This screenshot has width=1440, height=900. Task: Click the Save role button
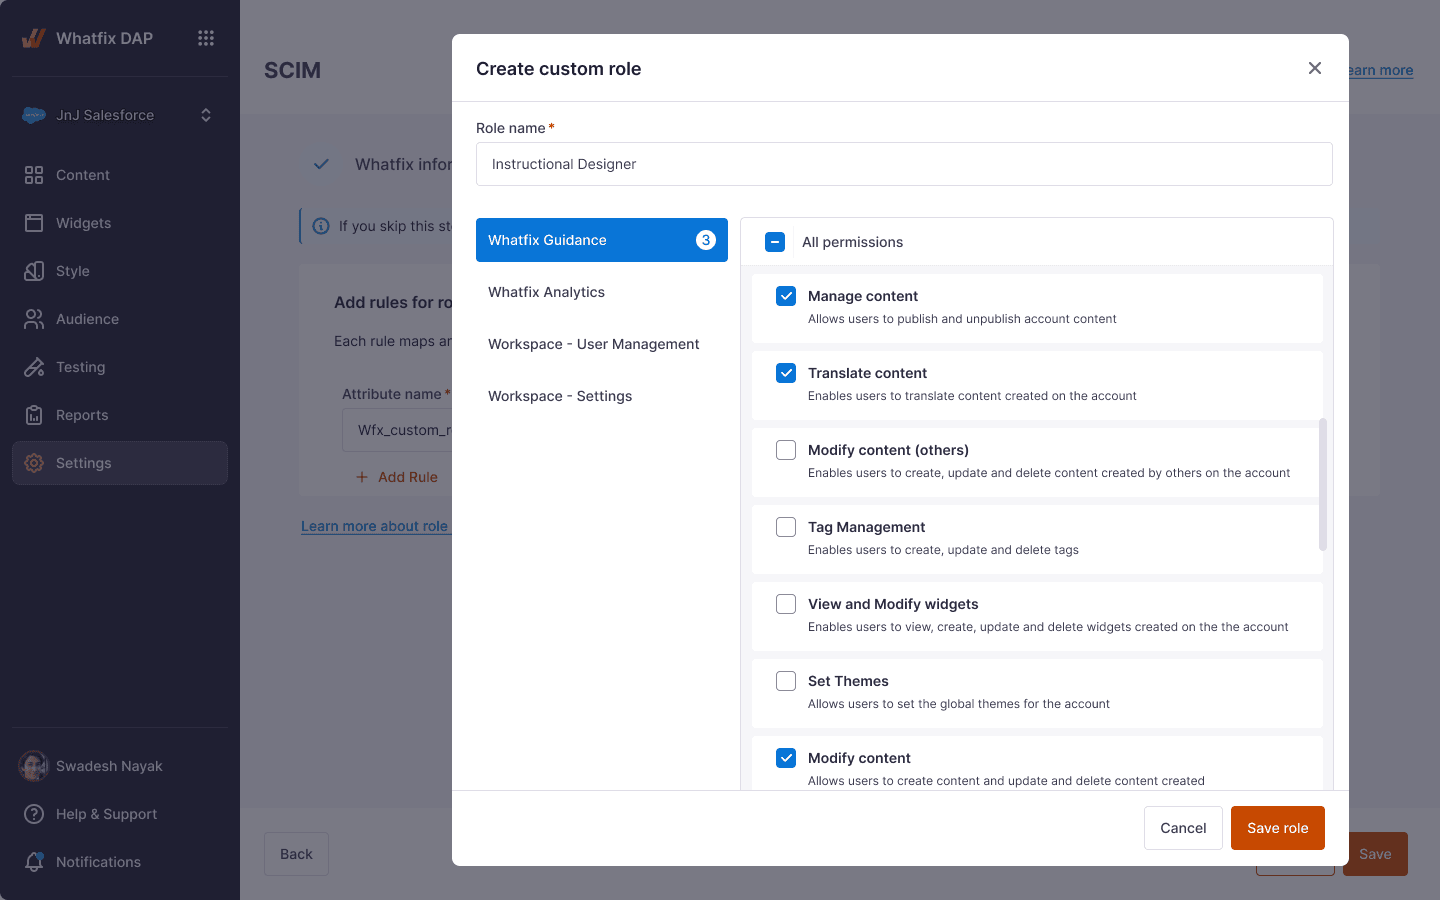(x=1278, y=828)
